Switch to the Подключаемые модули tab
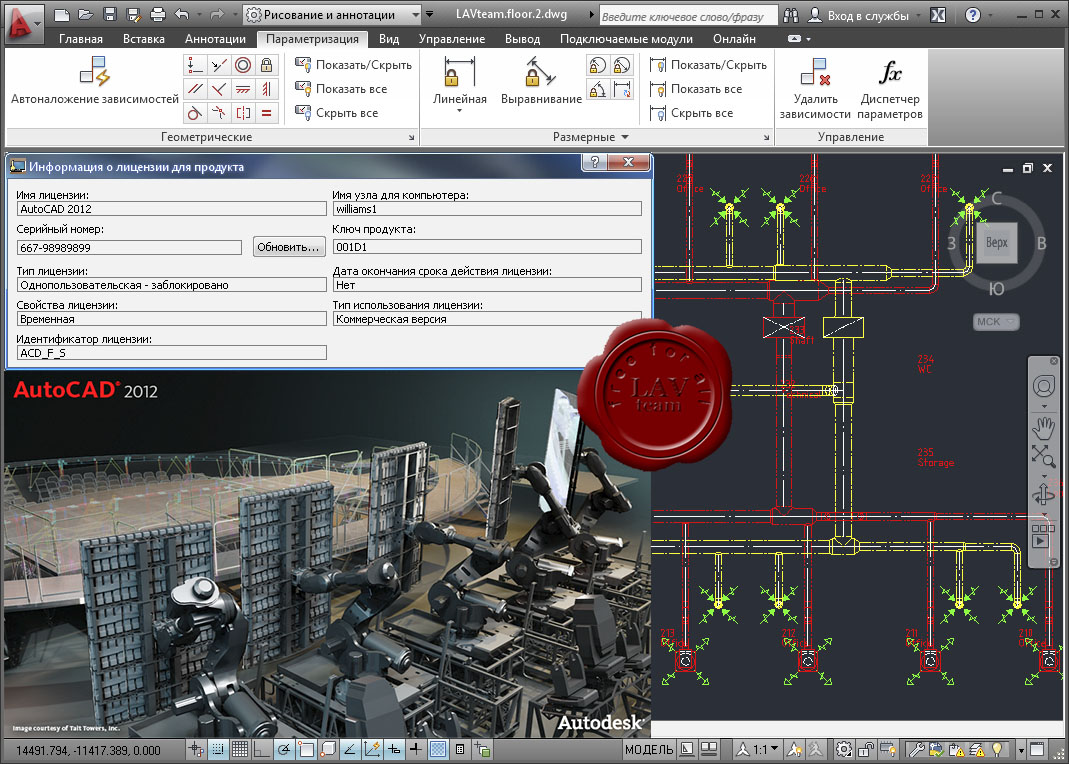The image size is (1069, 764). (x=626, y=39)
